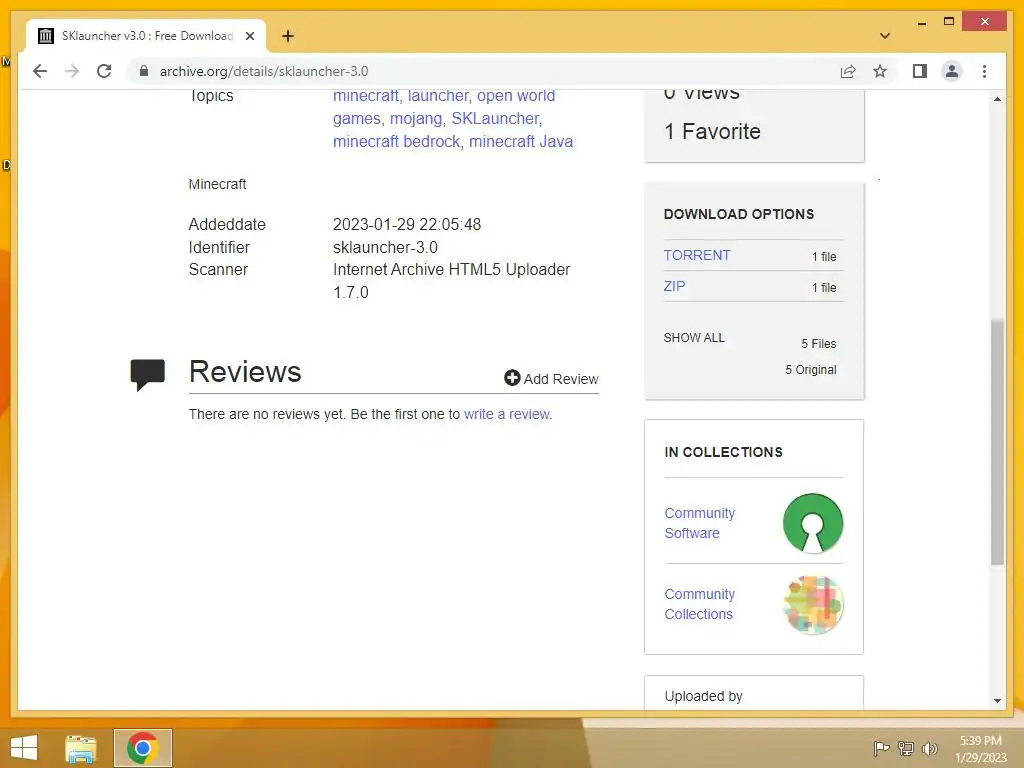Viewport: 1024px width, 768px height.
Task: Download the ZIP option
Action: (x=674, y=286)
